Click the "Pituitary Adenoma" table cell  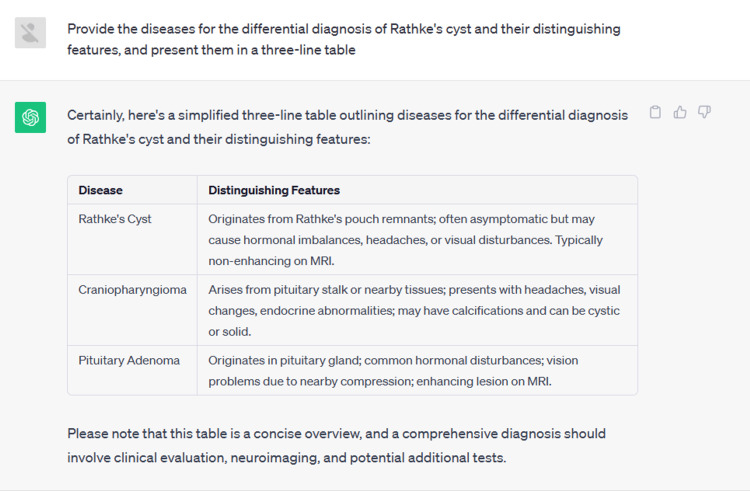pyautogui.click(x=132, y=371)
